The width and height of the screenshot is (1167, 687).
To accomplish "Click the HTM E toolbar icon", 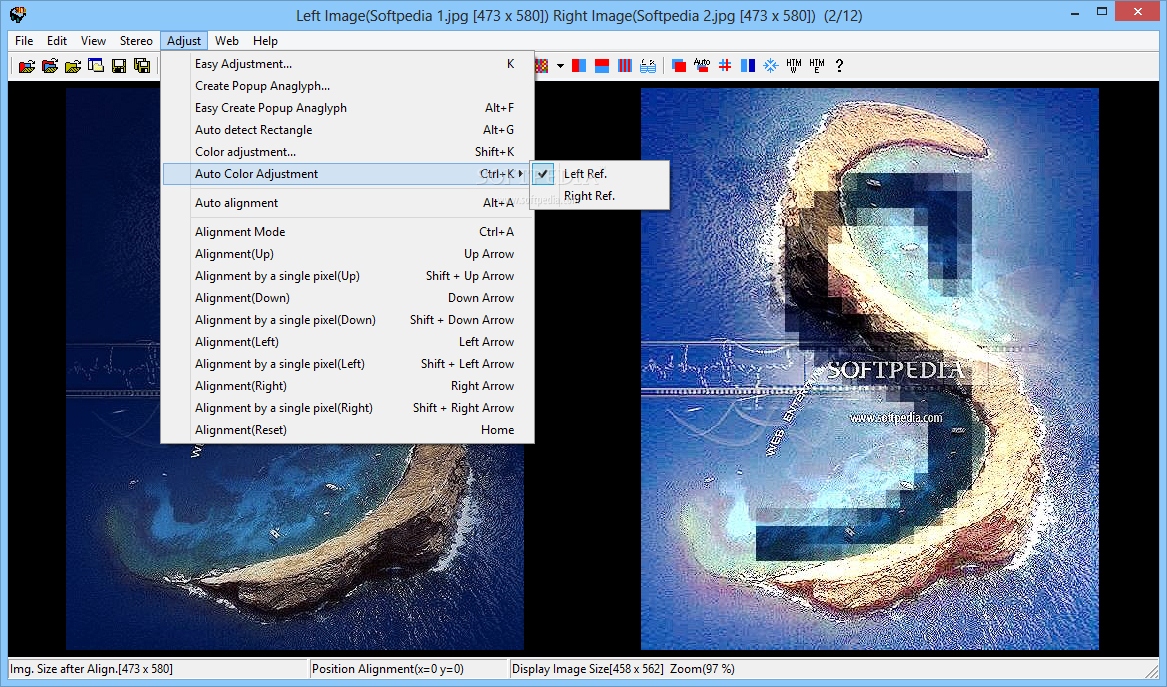I will pos(817,65).
